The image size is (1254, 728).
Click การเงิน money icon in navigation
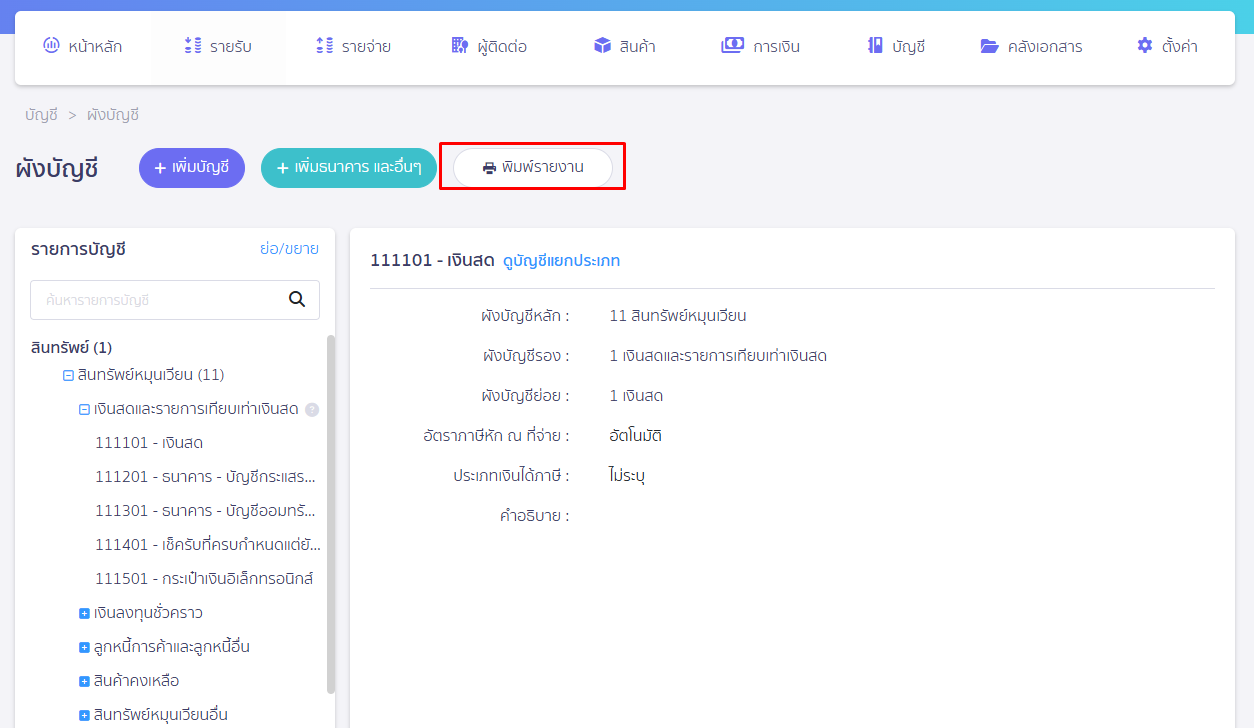pos(732,46)
